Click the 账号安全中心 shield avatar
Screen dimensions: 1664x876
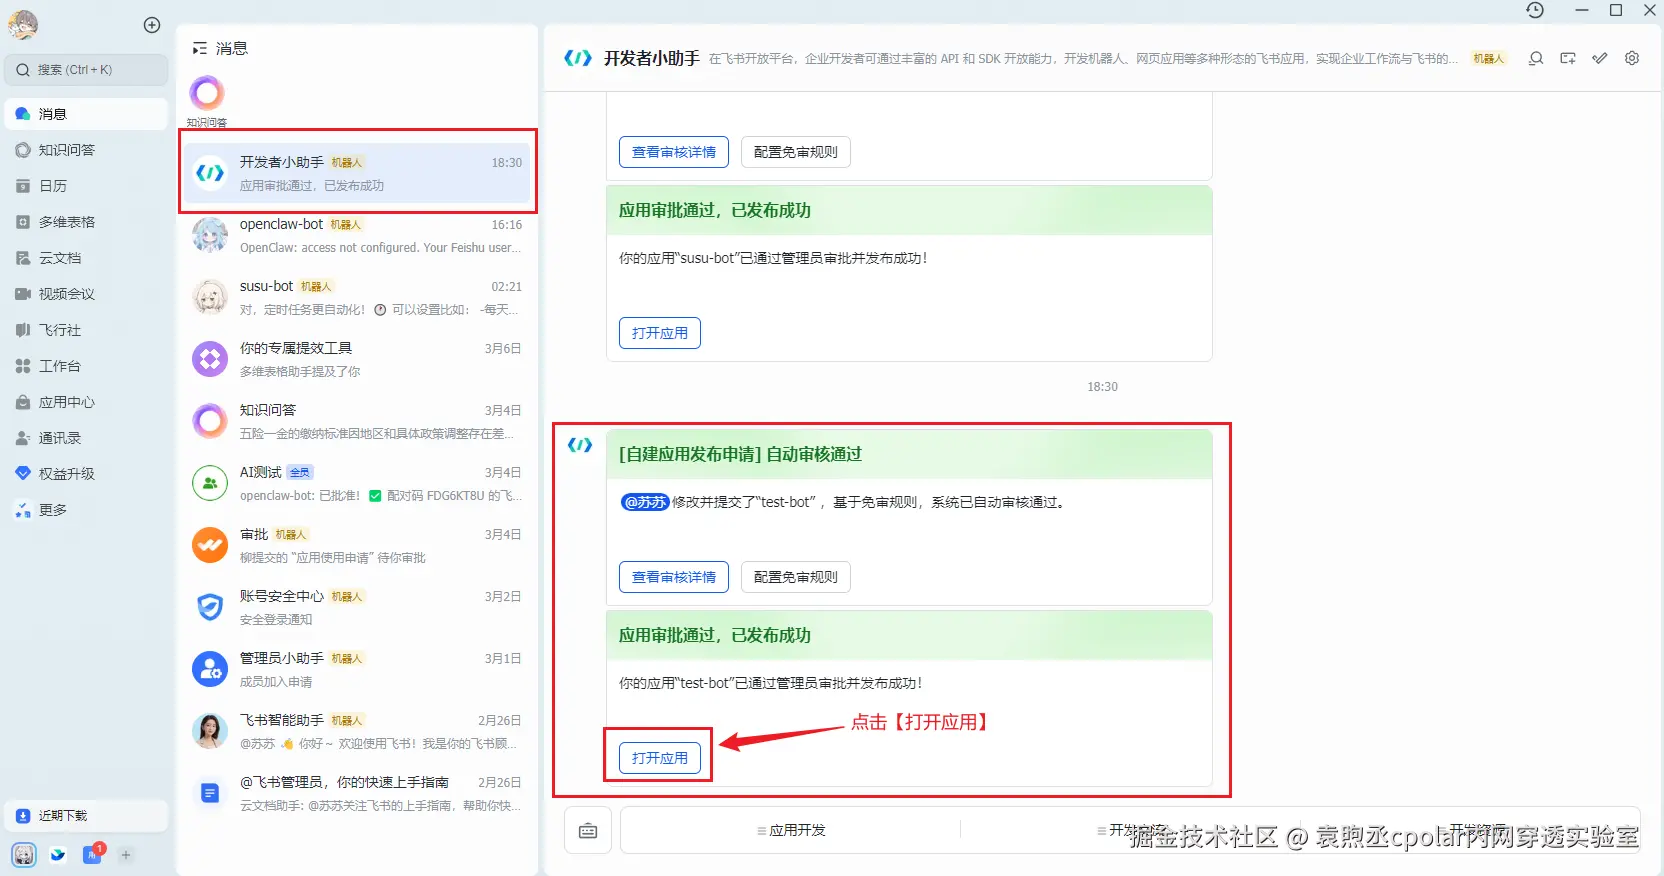click(x=210, y=607)
